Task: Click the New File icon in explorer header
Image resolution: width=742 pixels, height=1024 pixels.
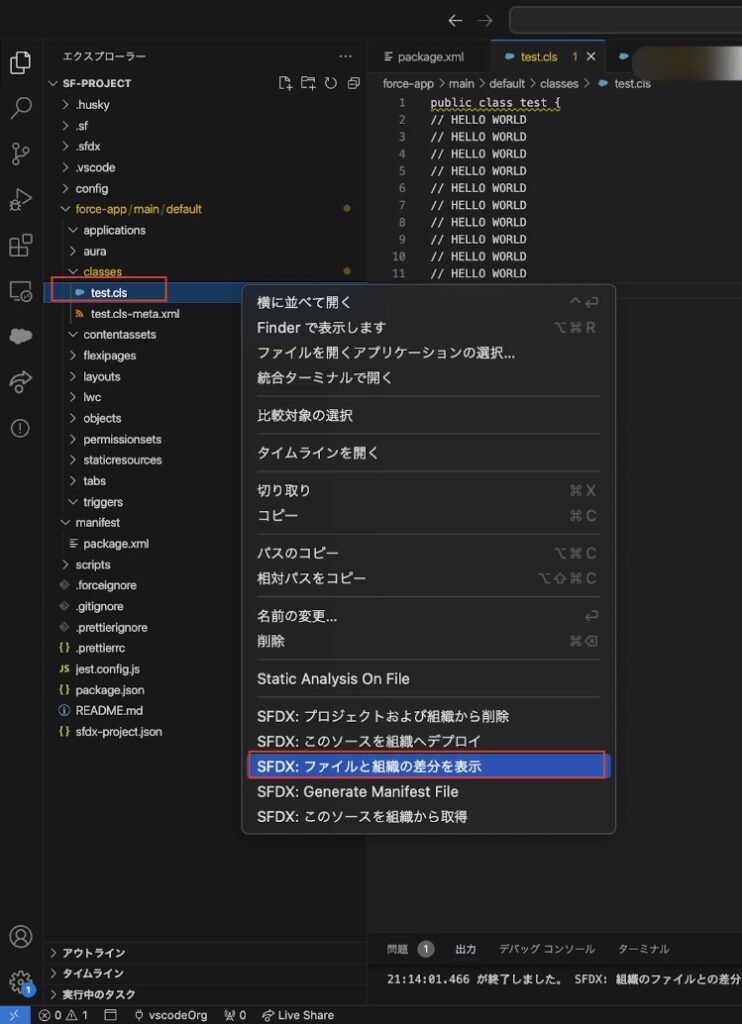Action: tap(286, 83)
